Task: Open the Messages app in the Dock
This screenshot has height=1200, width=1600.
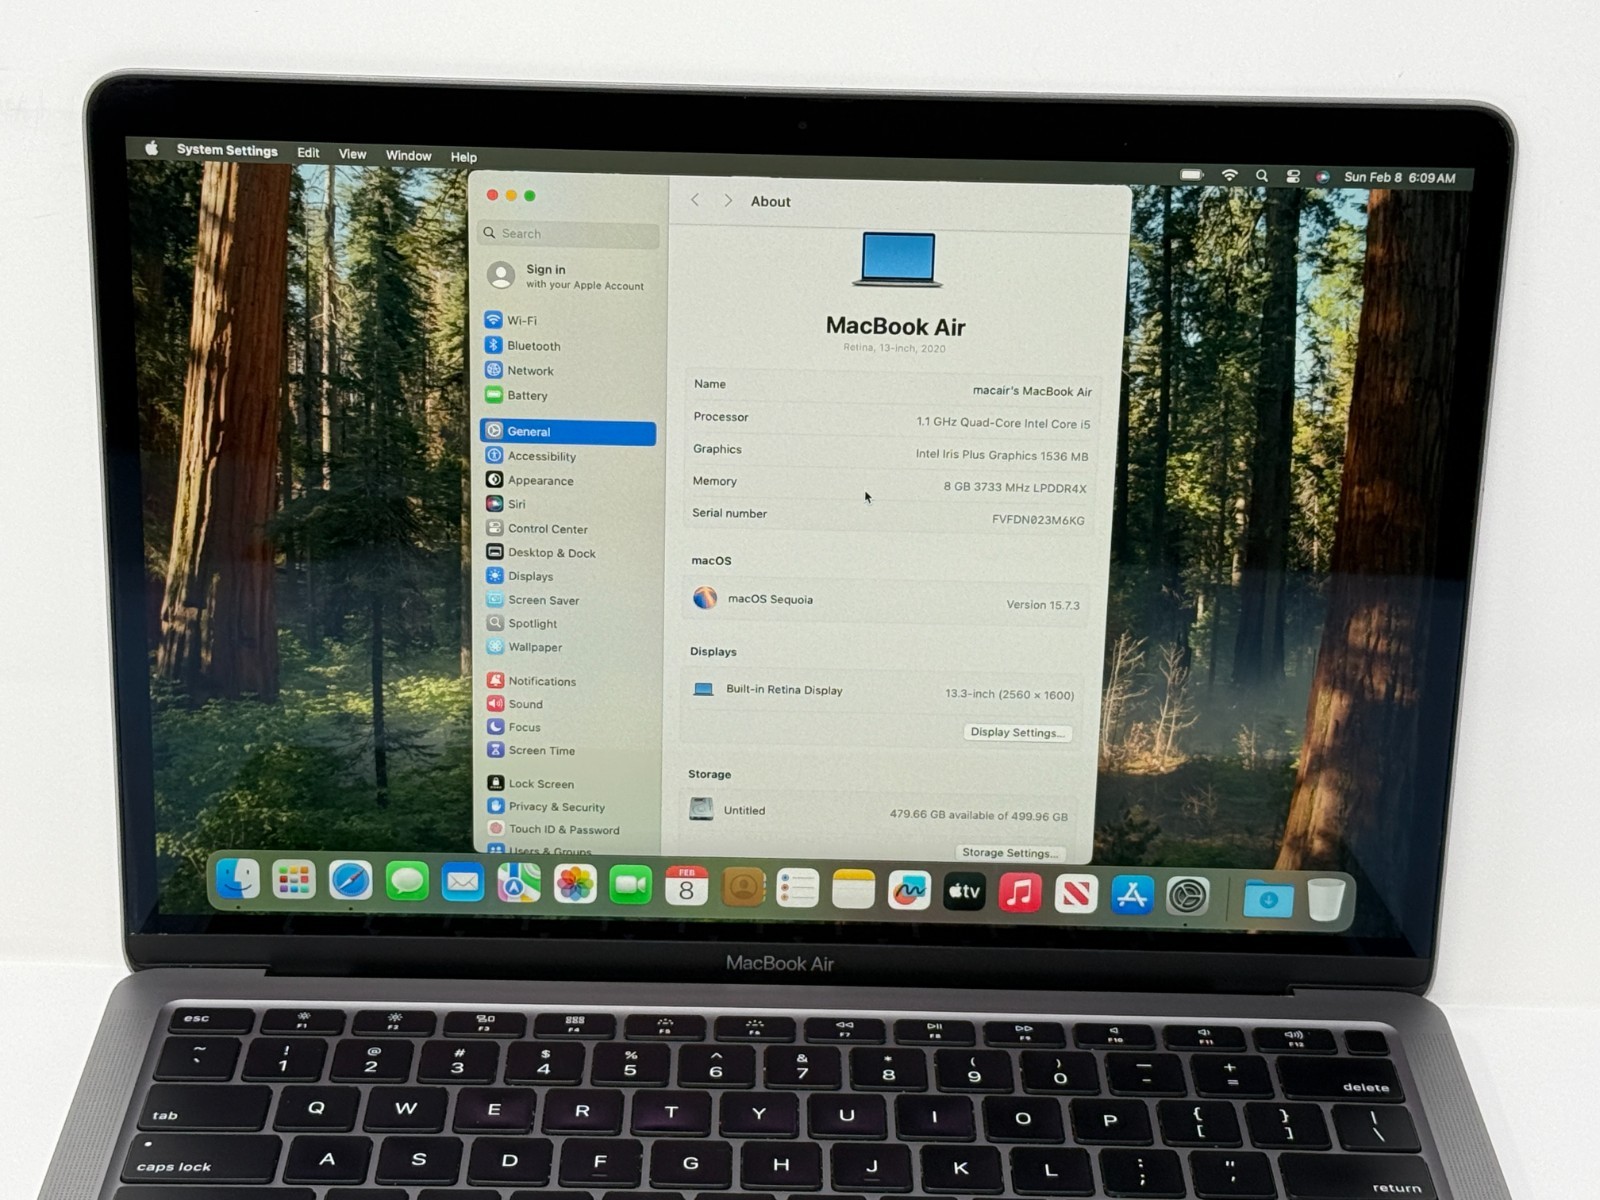Action: [x=407, y=882]
